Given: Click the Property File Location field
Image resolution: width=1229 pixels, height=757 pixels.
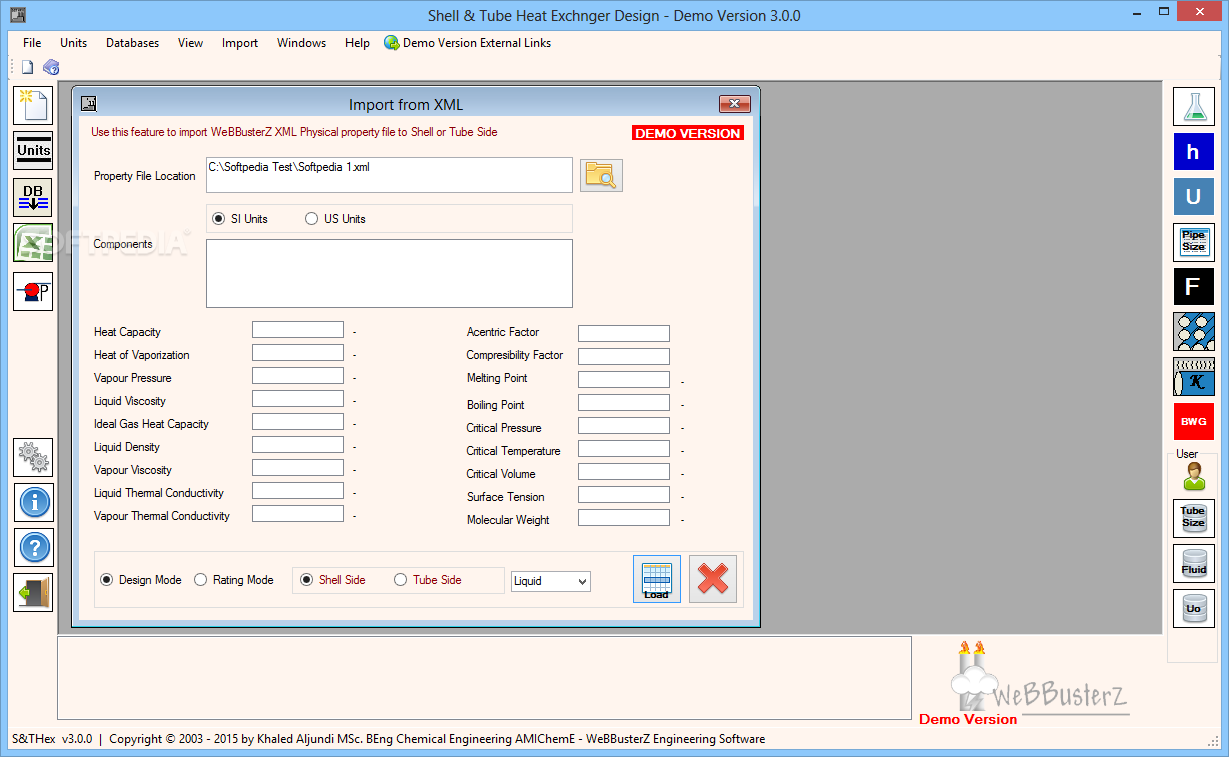Looking at the screenshot, I should pyautogui.click(x=389, y=175).
